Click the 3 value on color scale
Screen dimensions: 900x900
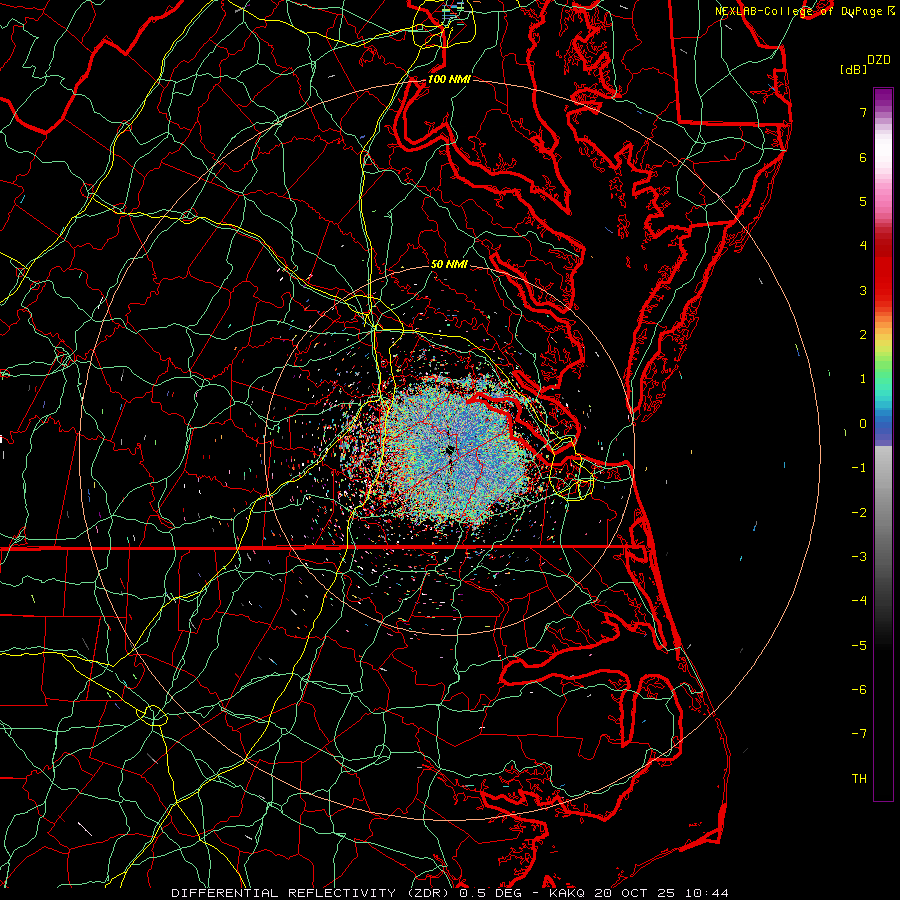tap(863, 290)
